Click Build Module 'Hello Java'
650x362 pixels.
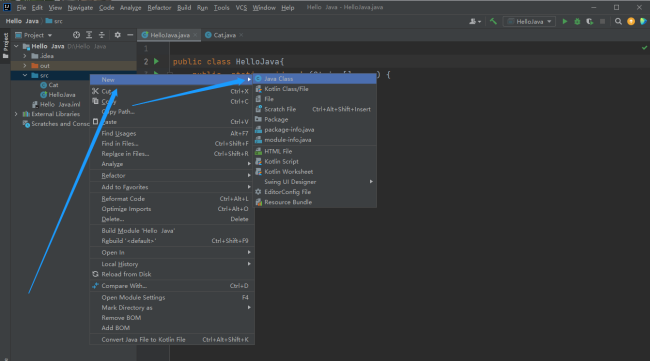point(172,231)
